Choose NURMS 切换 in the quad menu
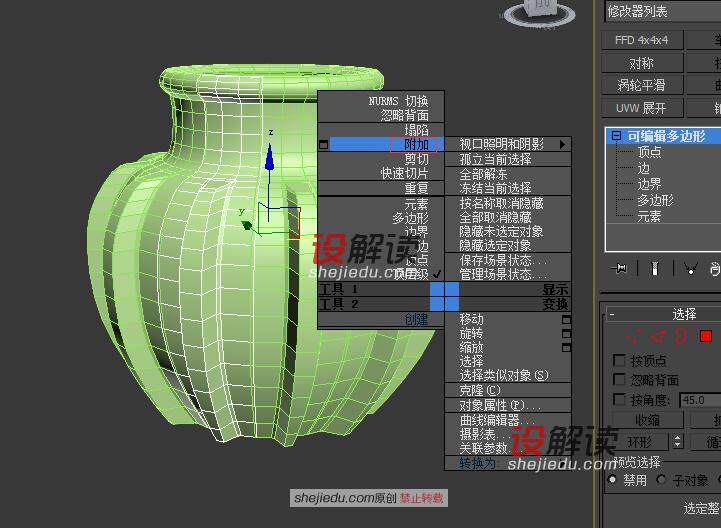 (398, 101)
